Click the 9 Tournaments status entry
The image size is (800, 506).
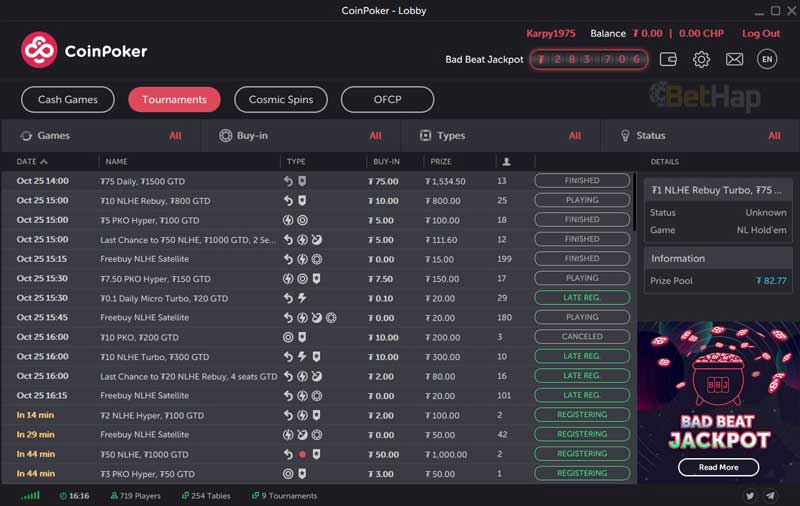coord(284,496)
